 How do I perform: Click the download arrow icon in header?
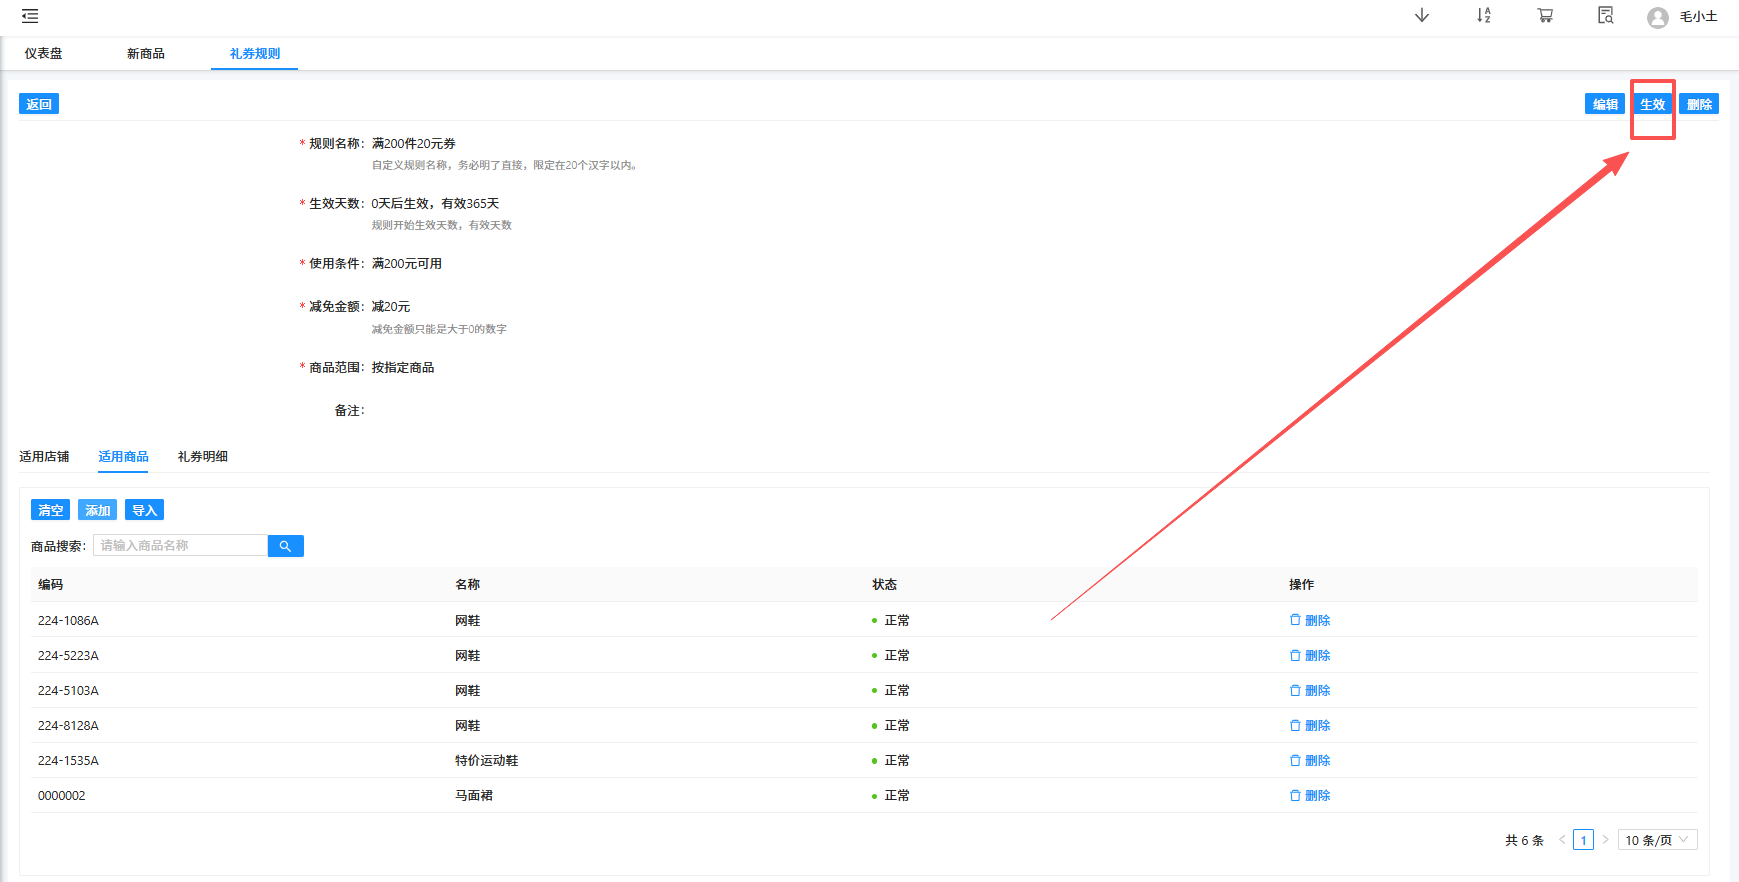[x=1421, y=16]
